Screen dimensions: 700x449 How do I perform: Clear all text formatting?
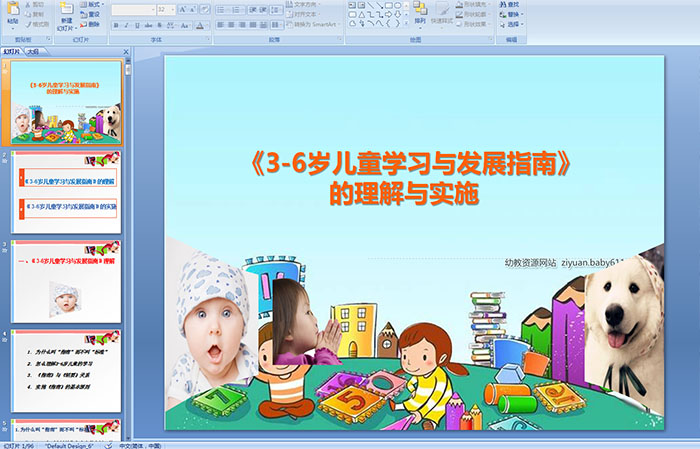[x=205, y=9]
